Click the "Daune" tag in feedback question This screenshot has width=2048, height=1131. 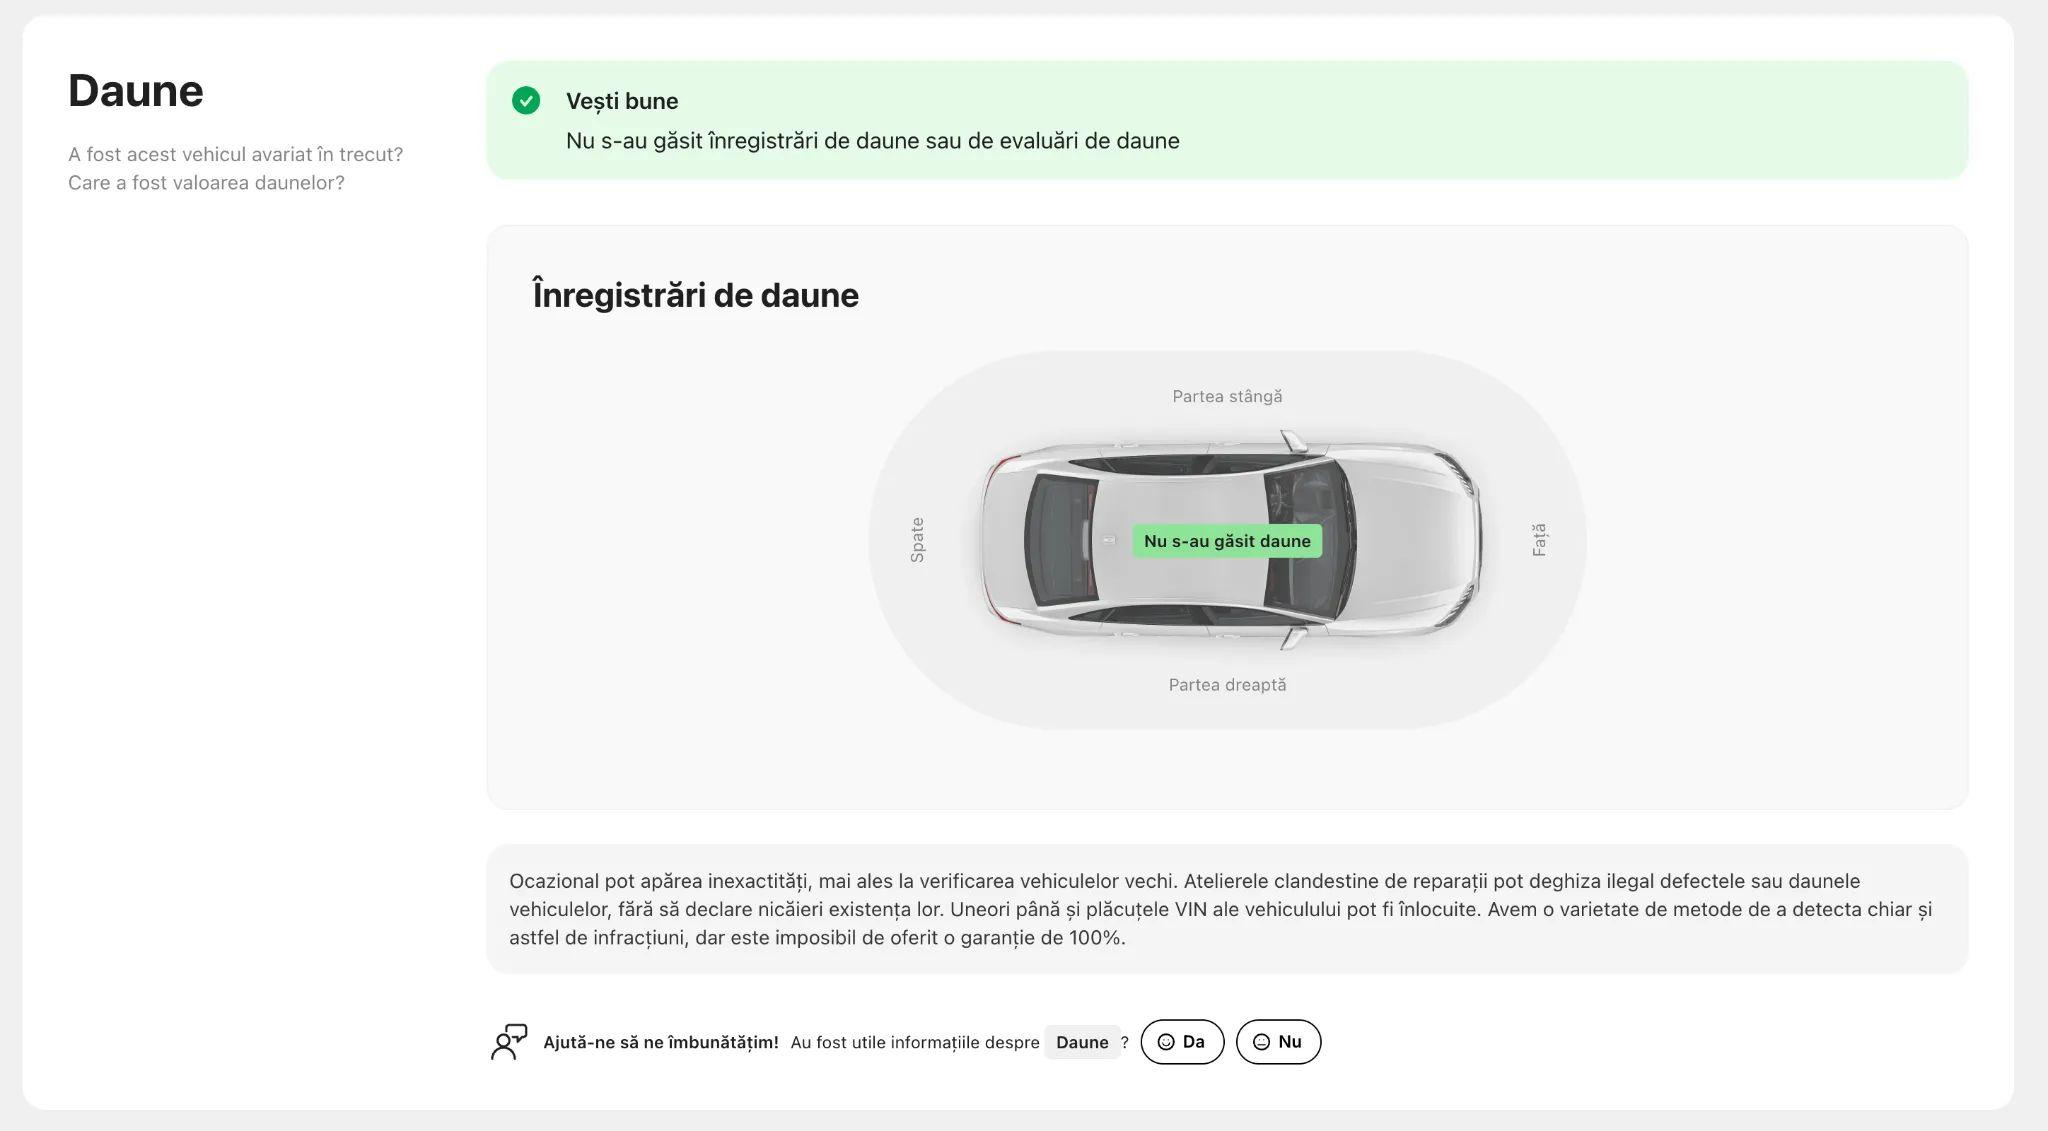click(1082, 1042)
